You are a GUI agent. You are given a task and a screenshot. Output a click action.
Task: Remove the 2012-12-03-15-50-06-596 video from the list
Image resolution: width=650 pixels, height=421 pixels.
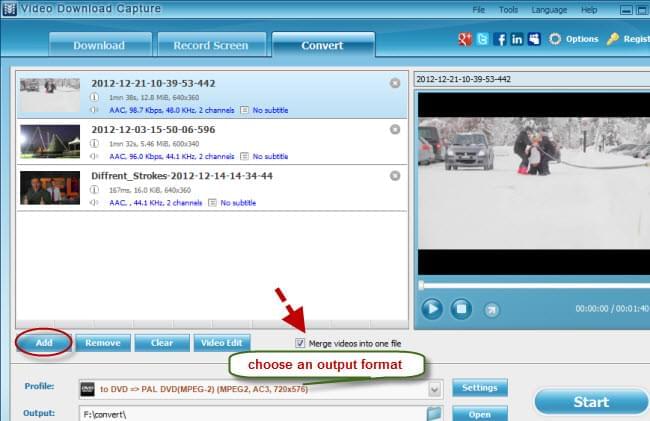click(x=395, y=130)
